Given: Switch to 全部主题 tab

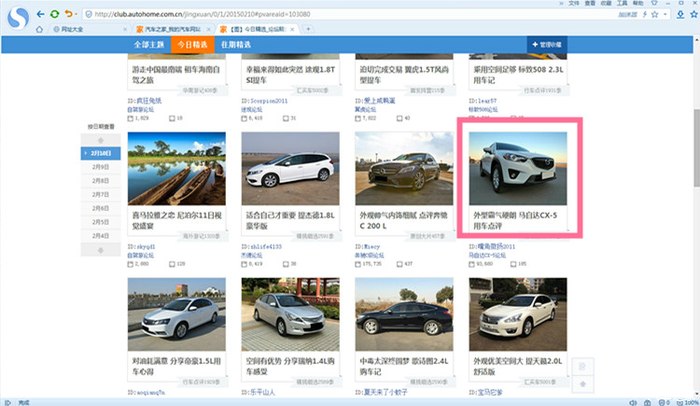Looking at the screenshot, I should click(x=147, y=45).
